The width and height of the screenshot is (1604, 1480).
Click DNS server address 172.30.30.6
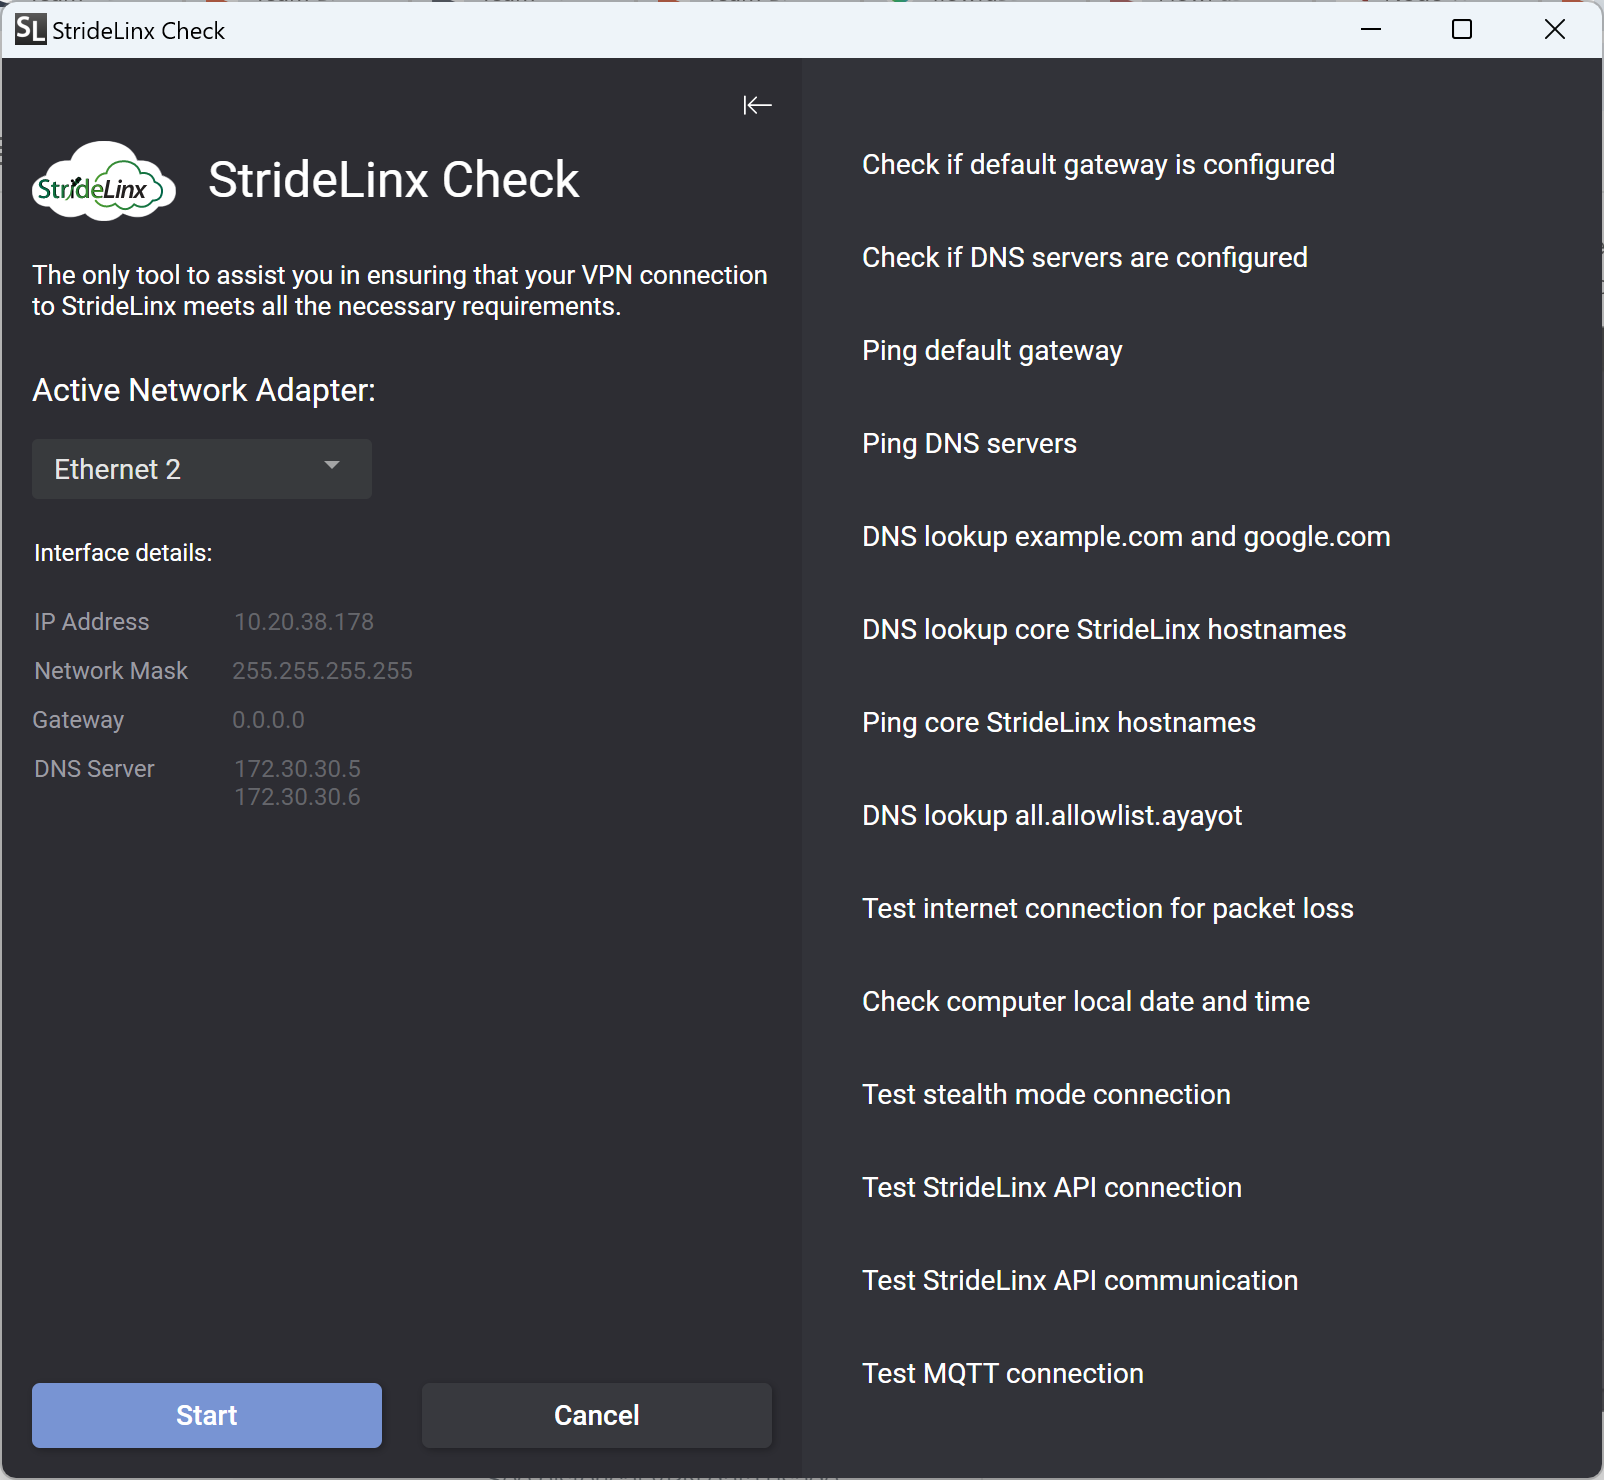coord(297,797)
